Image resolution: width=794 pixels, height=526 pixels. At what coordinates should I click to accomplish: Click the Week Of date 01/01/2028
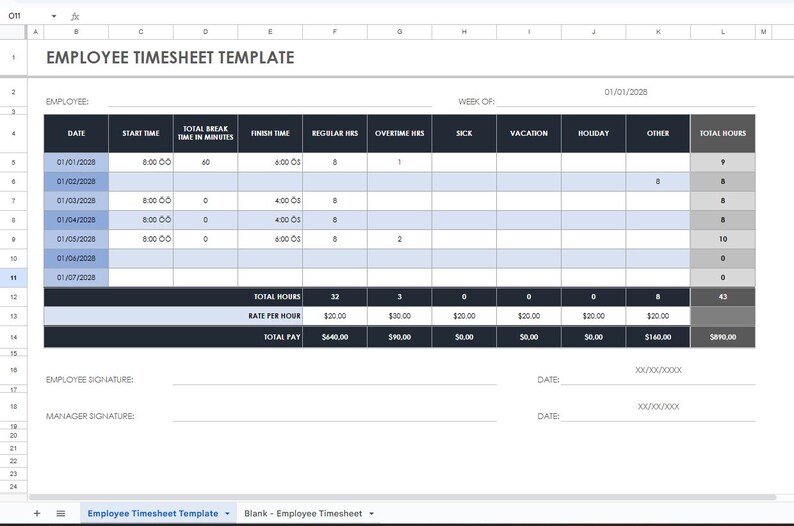(x=626, y=92)
